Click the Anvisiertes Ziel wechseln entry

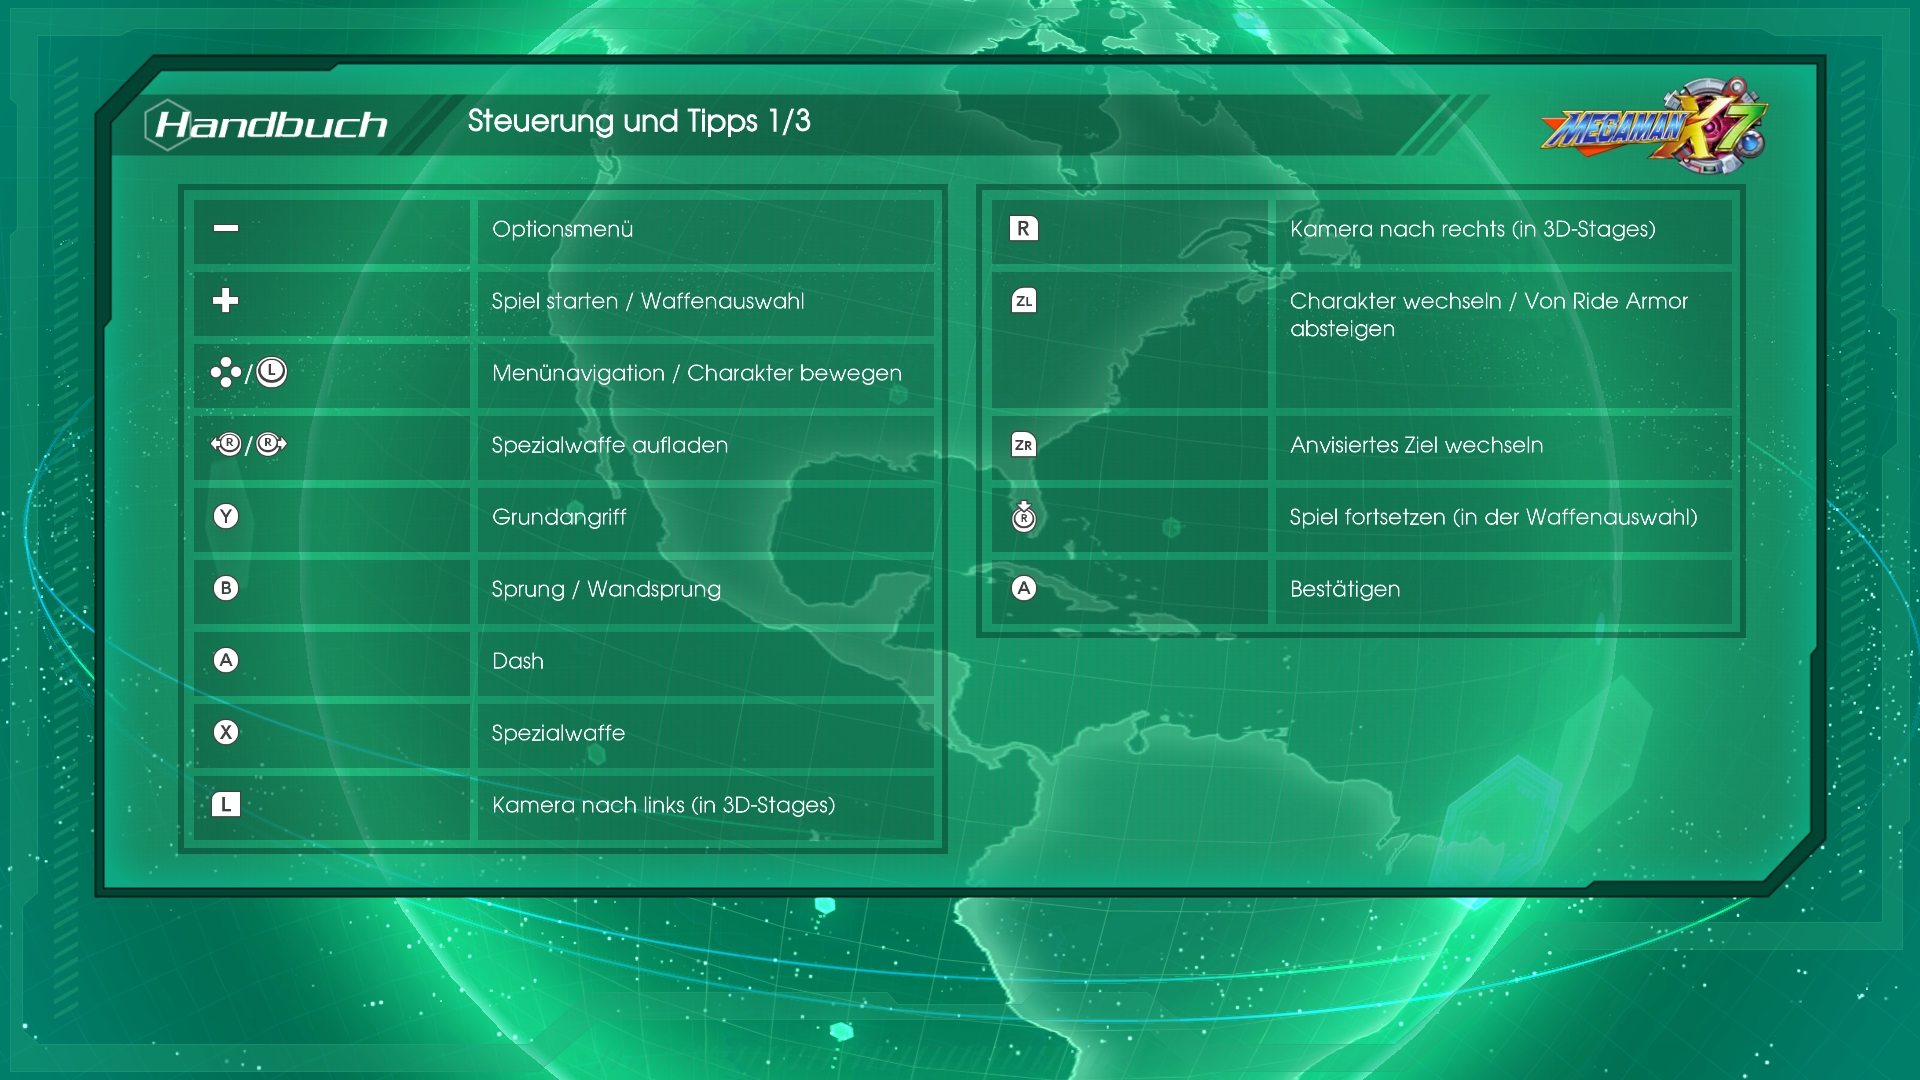[1416, 445]
